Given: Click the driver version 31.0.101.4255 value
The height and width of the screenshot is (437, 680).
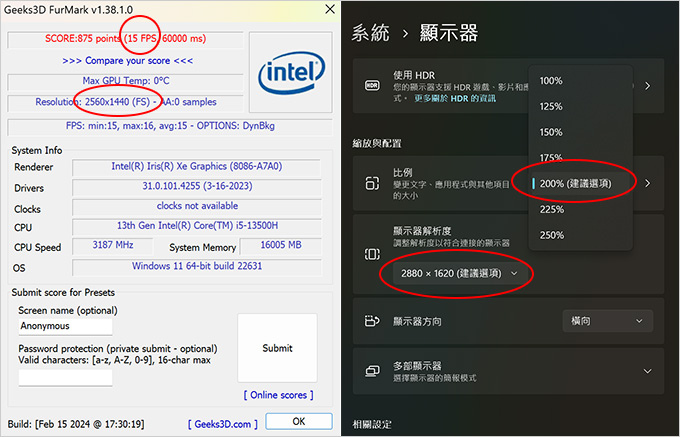Looking at the screenshot, I should tap(197, 186).
